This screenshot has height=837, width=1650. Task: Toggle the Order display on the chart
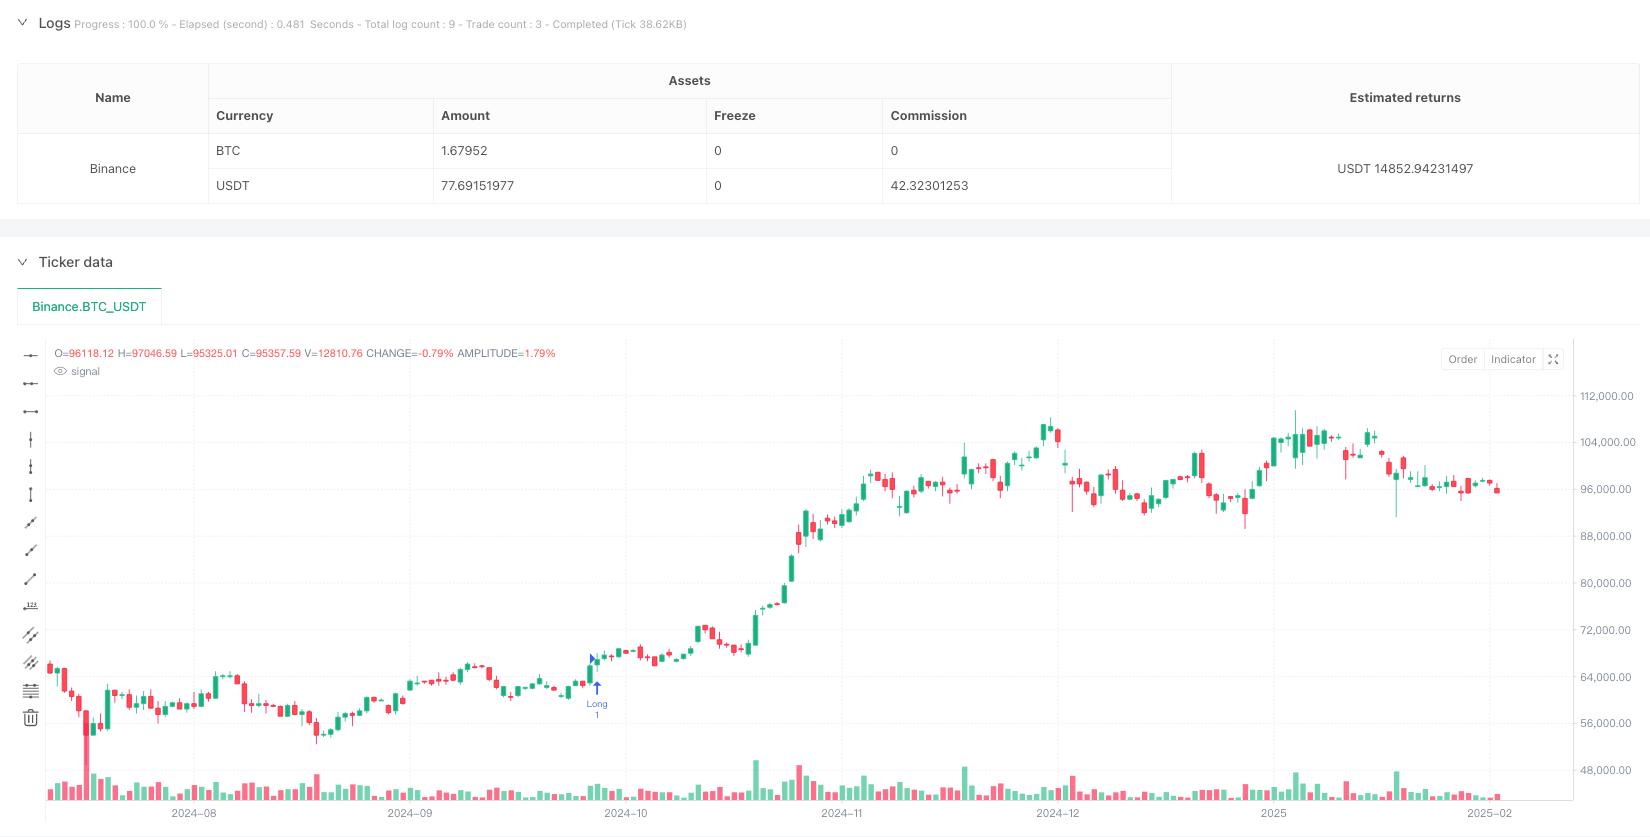(x=1462, y=359)
